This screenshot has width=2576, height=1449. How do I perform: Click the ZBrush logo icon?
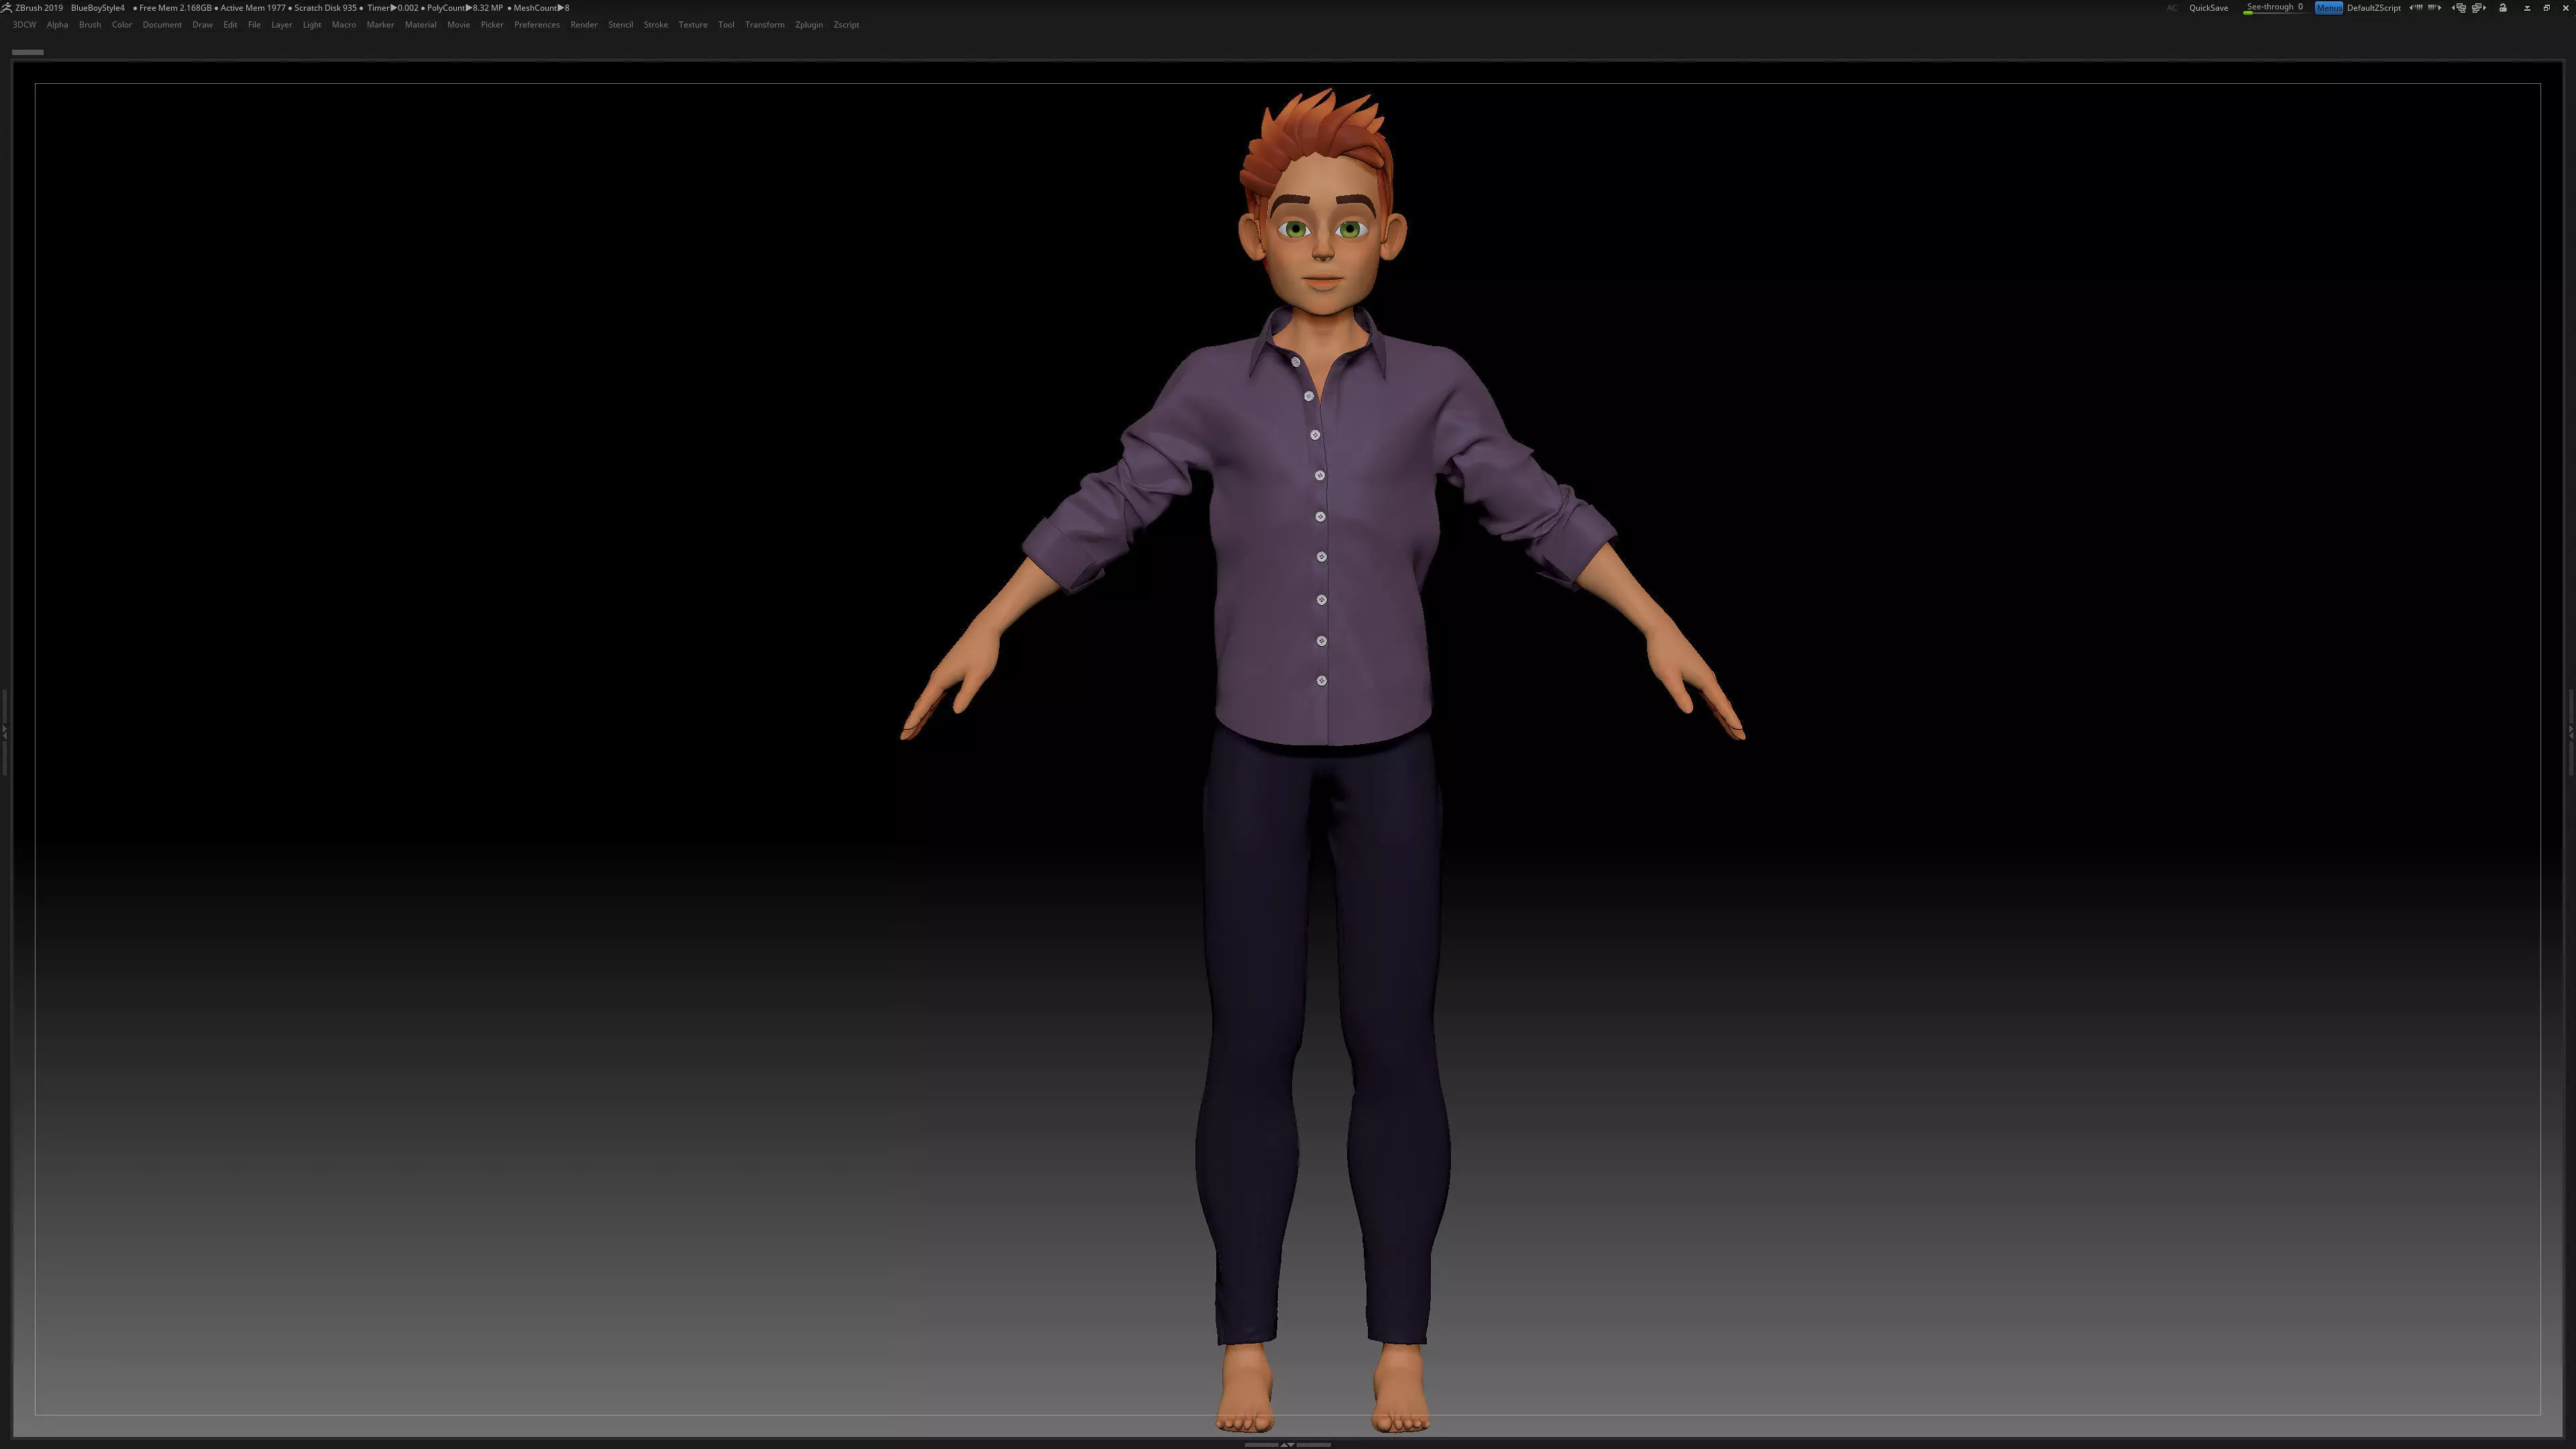click(6, 7)
